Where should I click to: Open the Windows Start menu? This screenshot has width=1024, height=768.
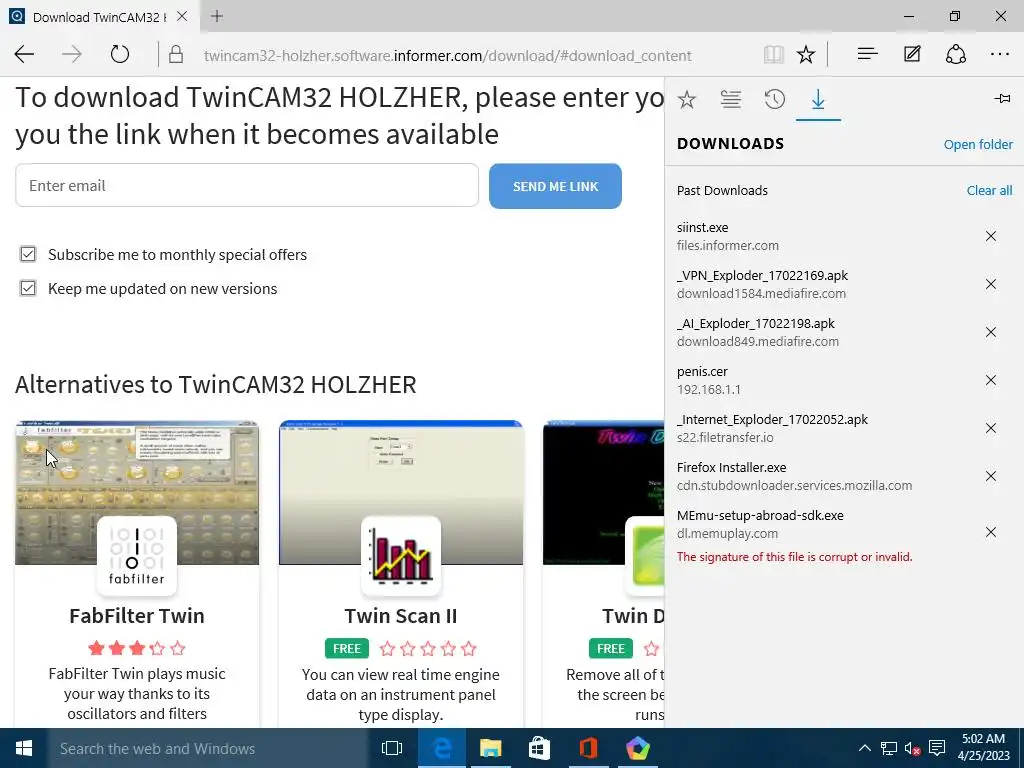point(24,748)
